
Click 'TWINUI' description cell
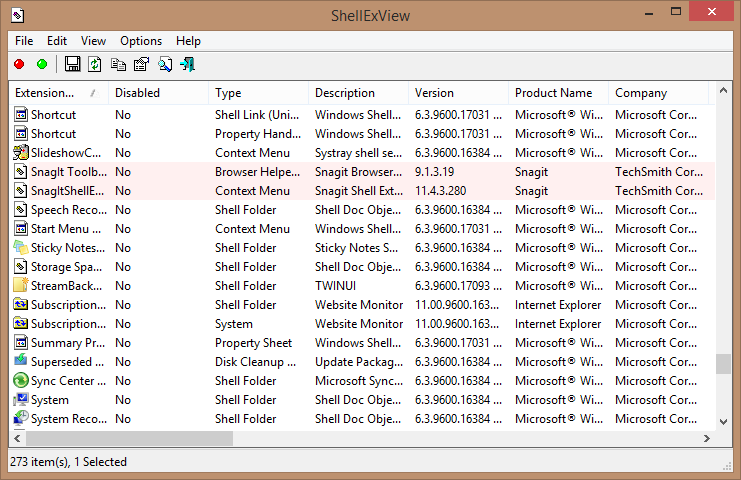click(336, 286)
